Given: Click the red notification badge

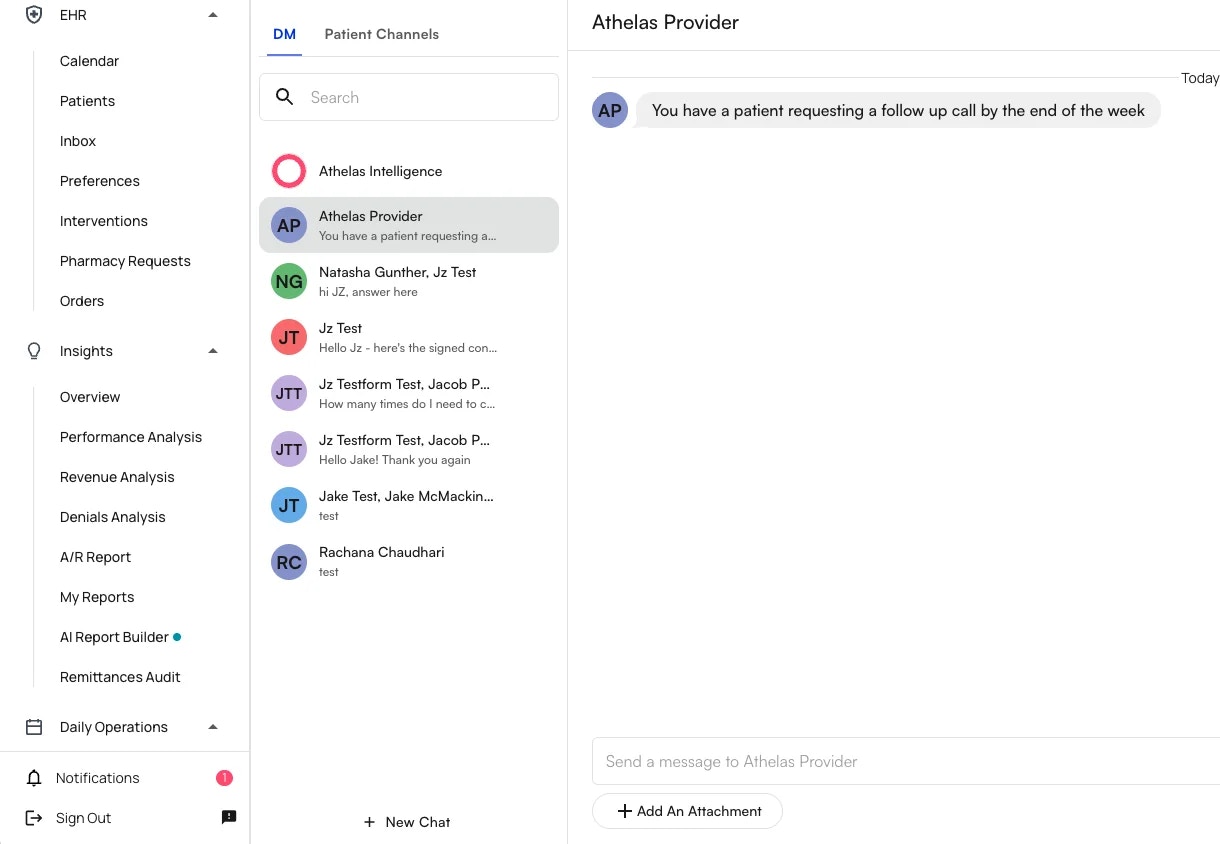Looking at the screenshot, I should click(x=224, y=777).
